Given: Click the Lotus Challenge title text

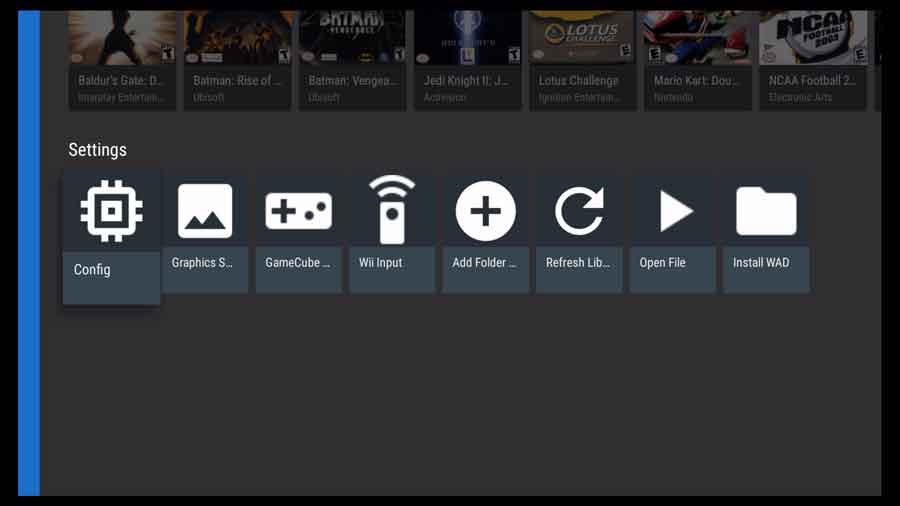Looking at the screenshot, I should click(x=579, y=81).
